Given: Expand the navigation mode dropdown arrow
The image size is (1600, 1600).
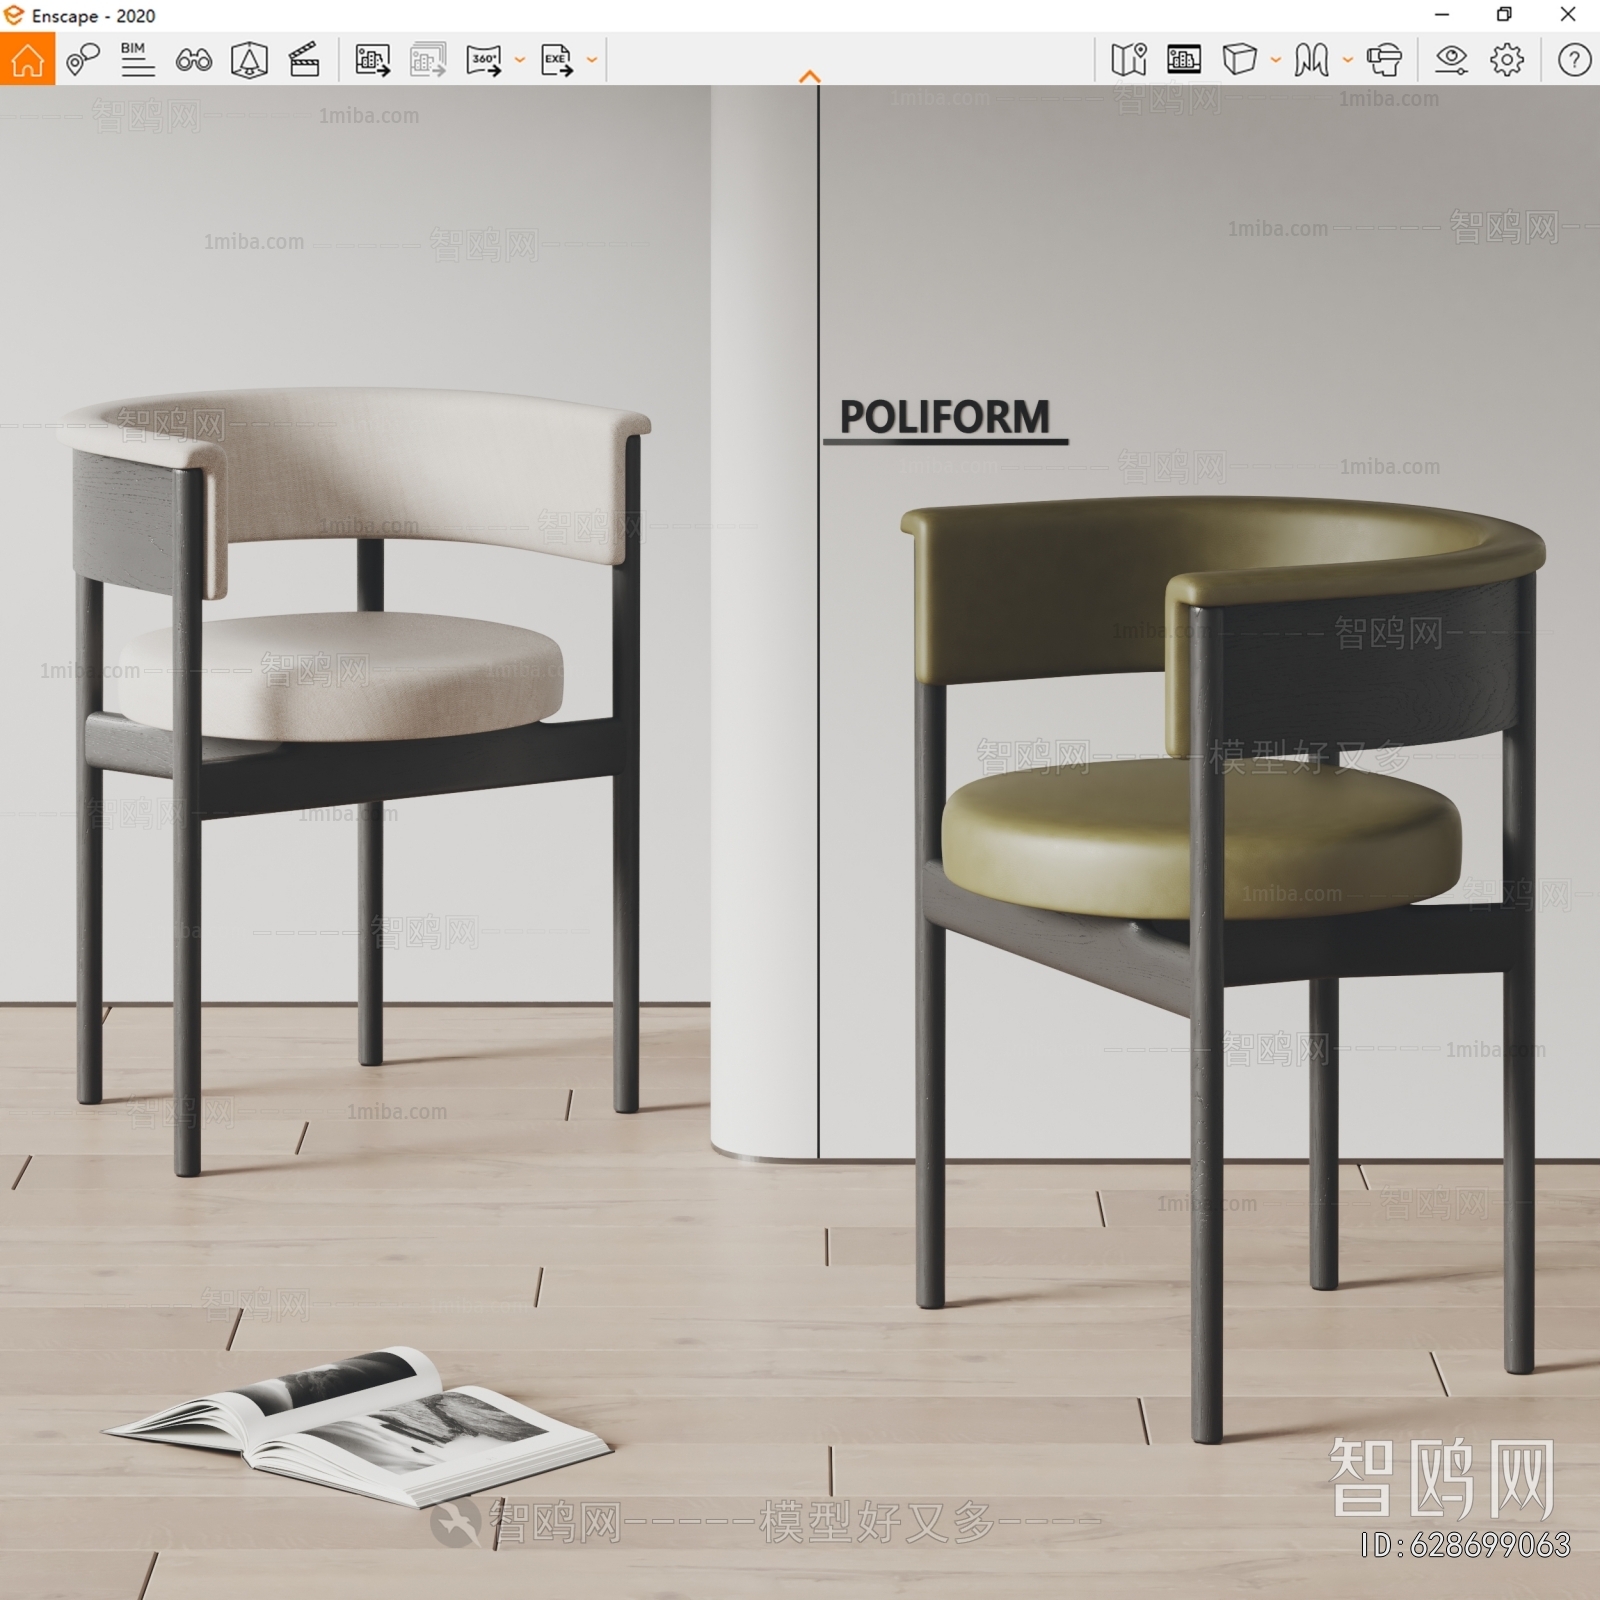Looking at the screenshot, I should pos(1347,60).
